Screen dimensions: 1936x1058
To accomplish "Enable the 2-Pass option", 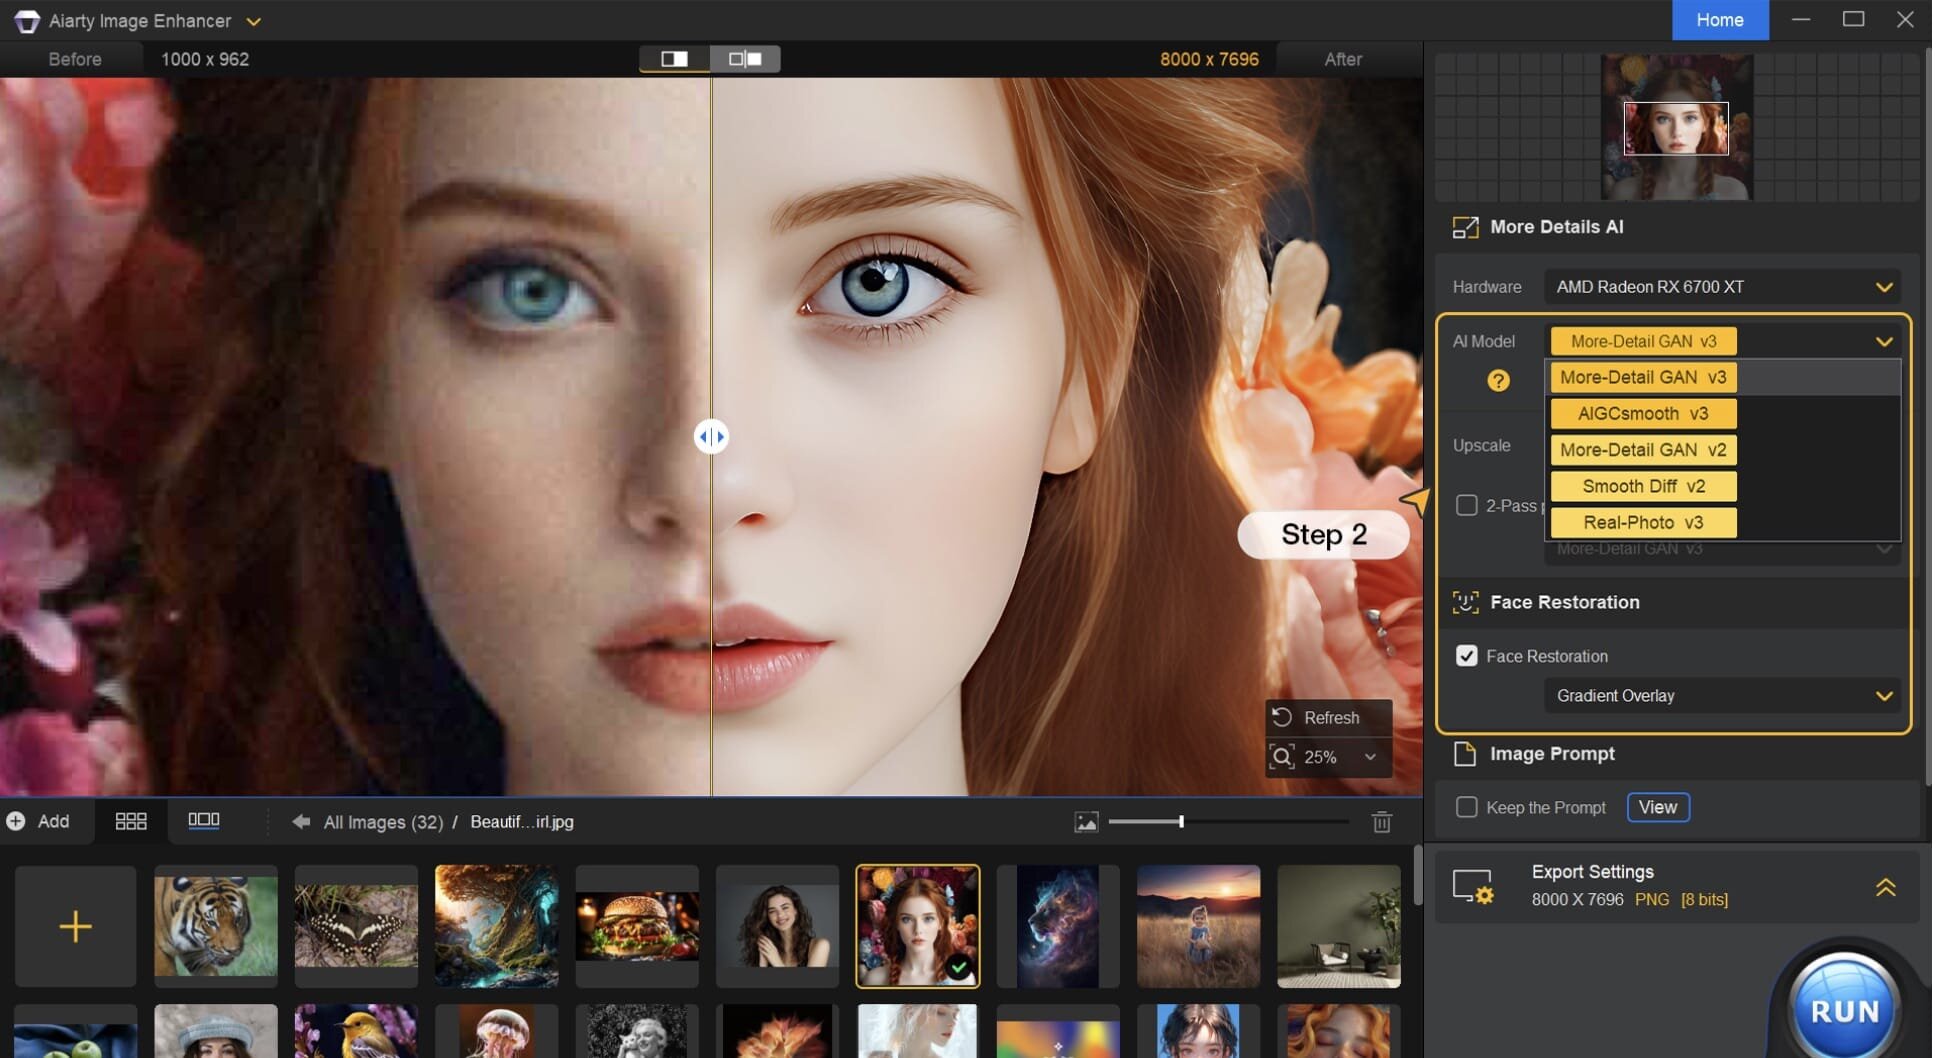I will [x=1467, y=505].
